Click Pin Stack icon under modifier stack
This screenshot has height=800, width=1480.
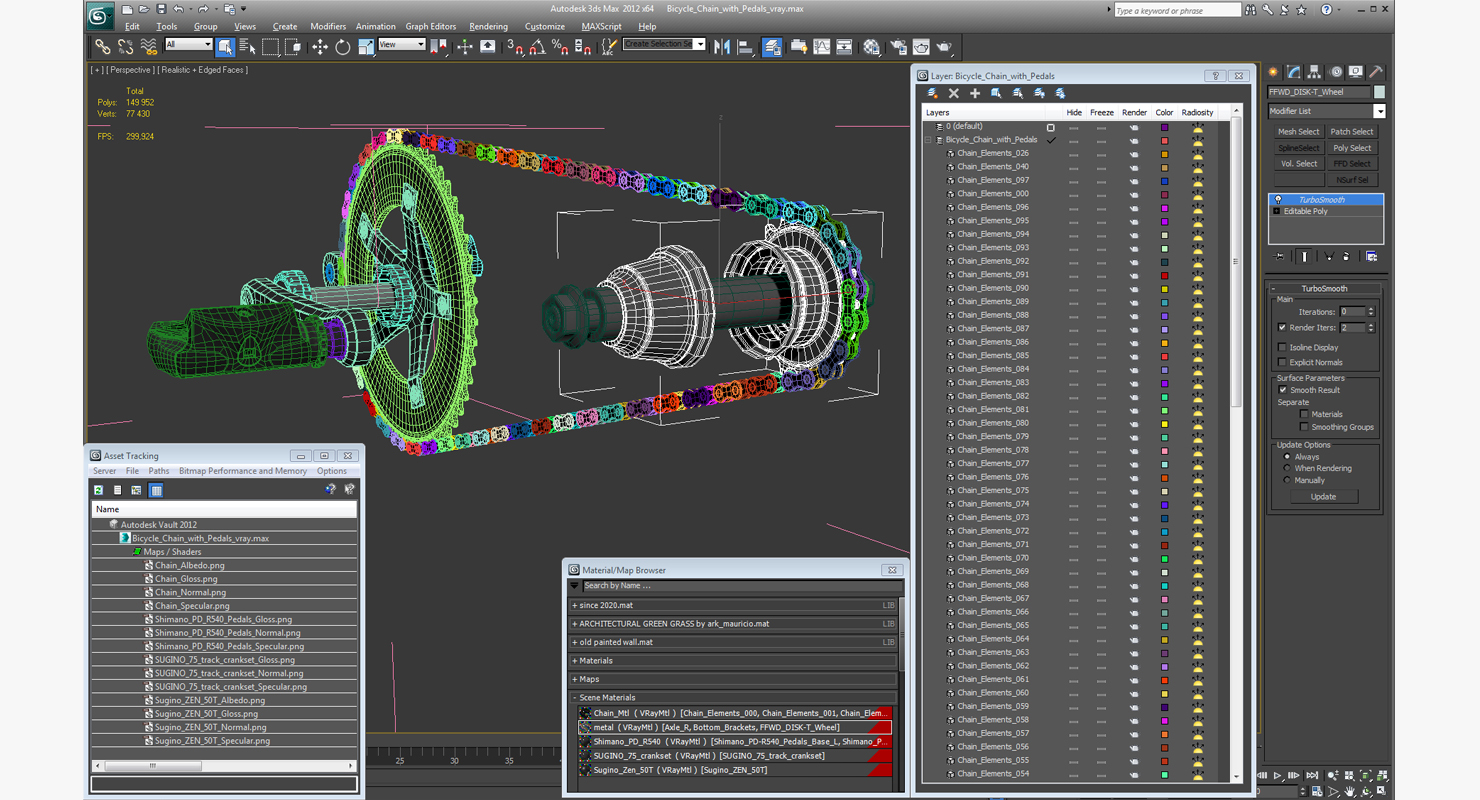coord(1281,257)
